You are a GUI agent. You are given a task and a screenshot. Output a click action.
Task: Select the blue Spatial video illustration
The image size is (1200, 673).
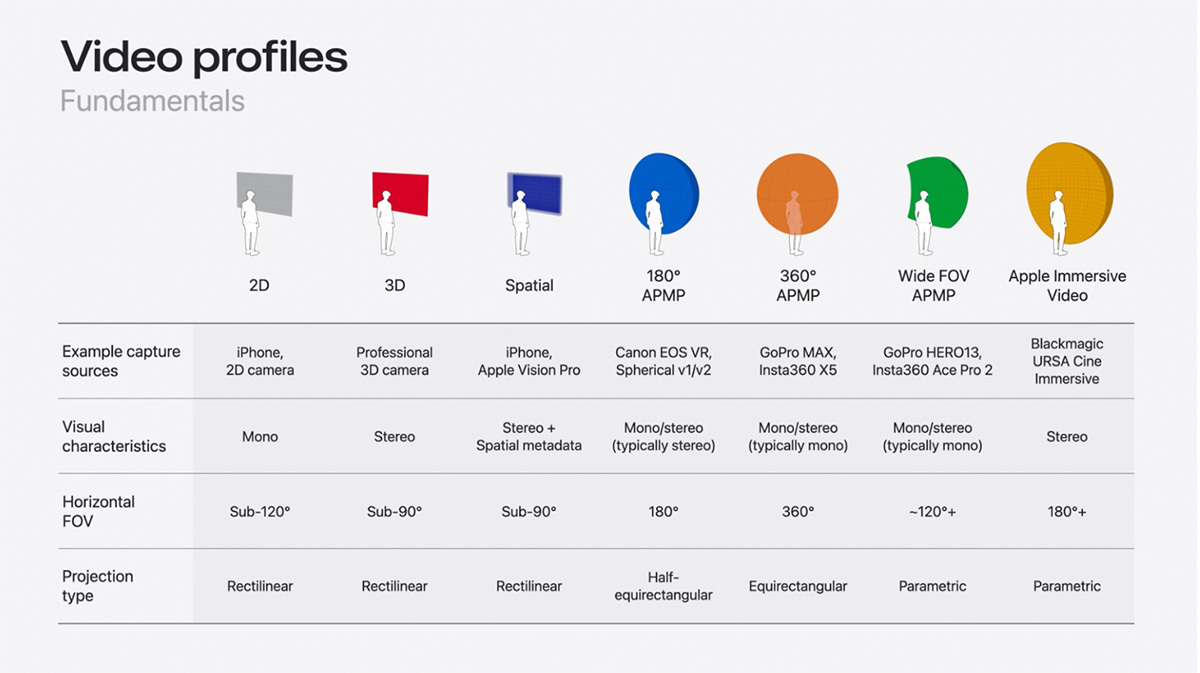click(536, 193)
